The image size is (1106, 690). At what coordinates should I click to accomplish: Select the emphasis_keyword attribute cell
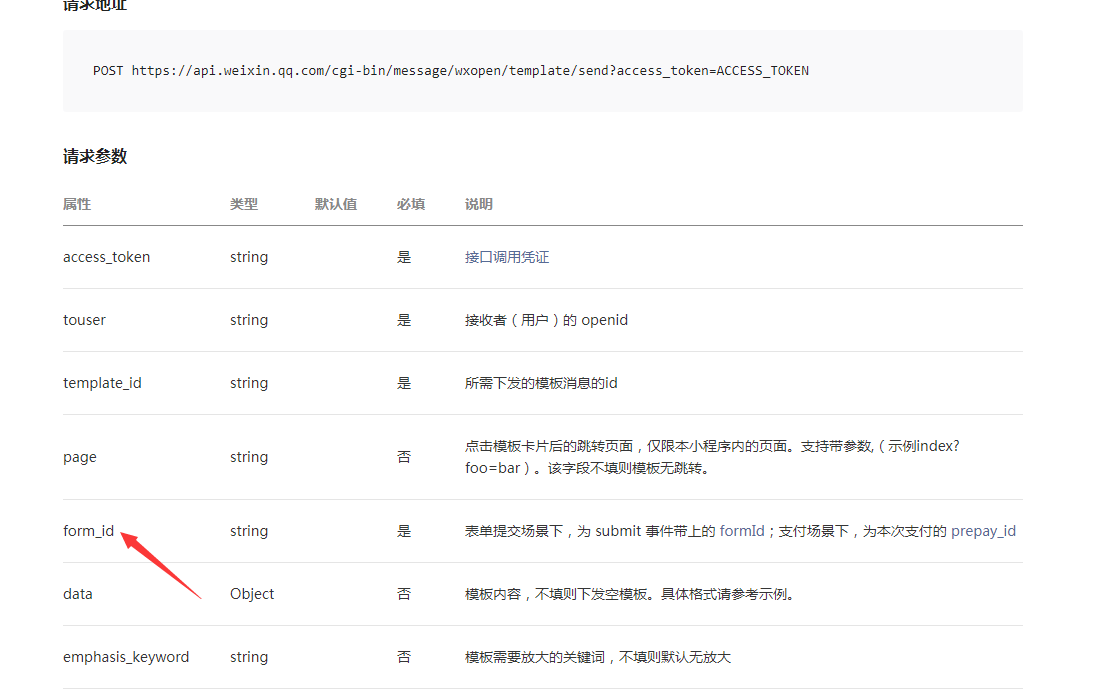coord(126,658)
